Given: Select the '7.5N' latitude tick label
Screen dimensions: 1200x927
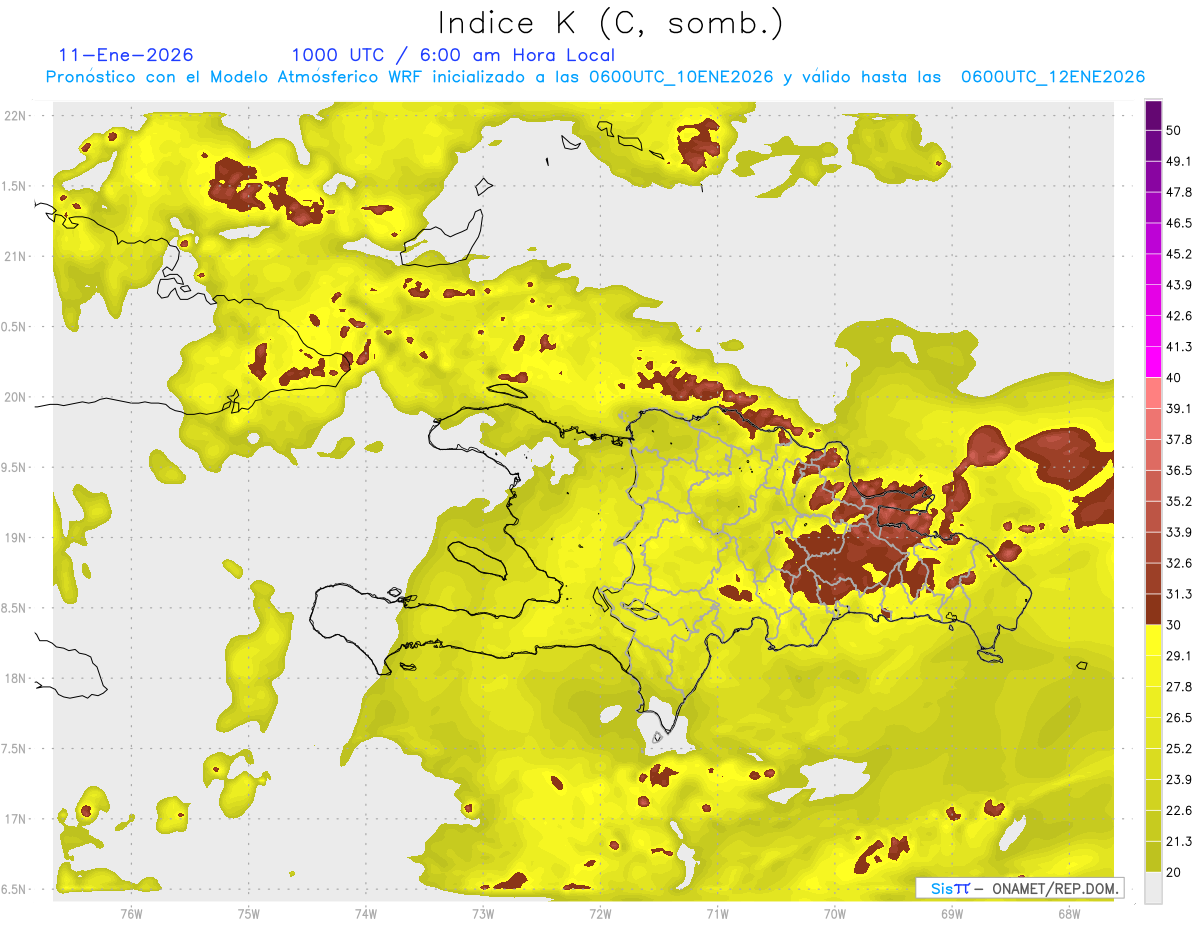Looking at the screenshot, I should tap(14, 749).
